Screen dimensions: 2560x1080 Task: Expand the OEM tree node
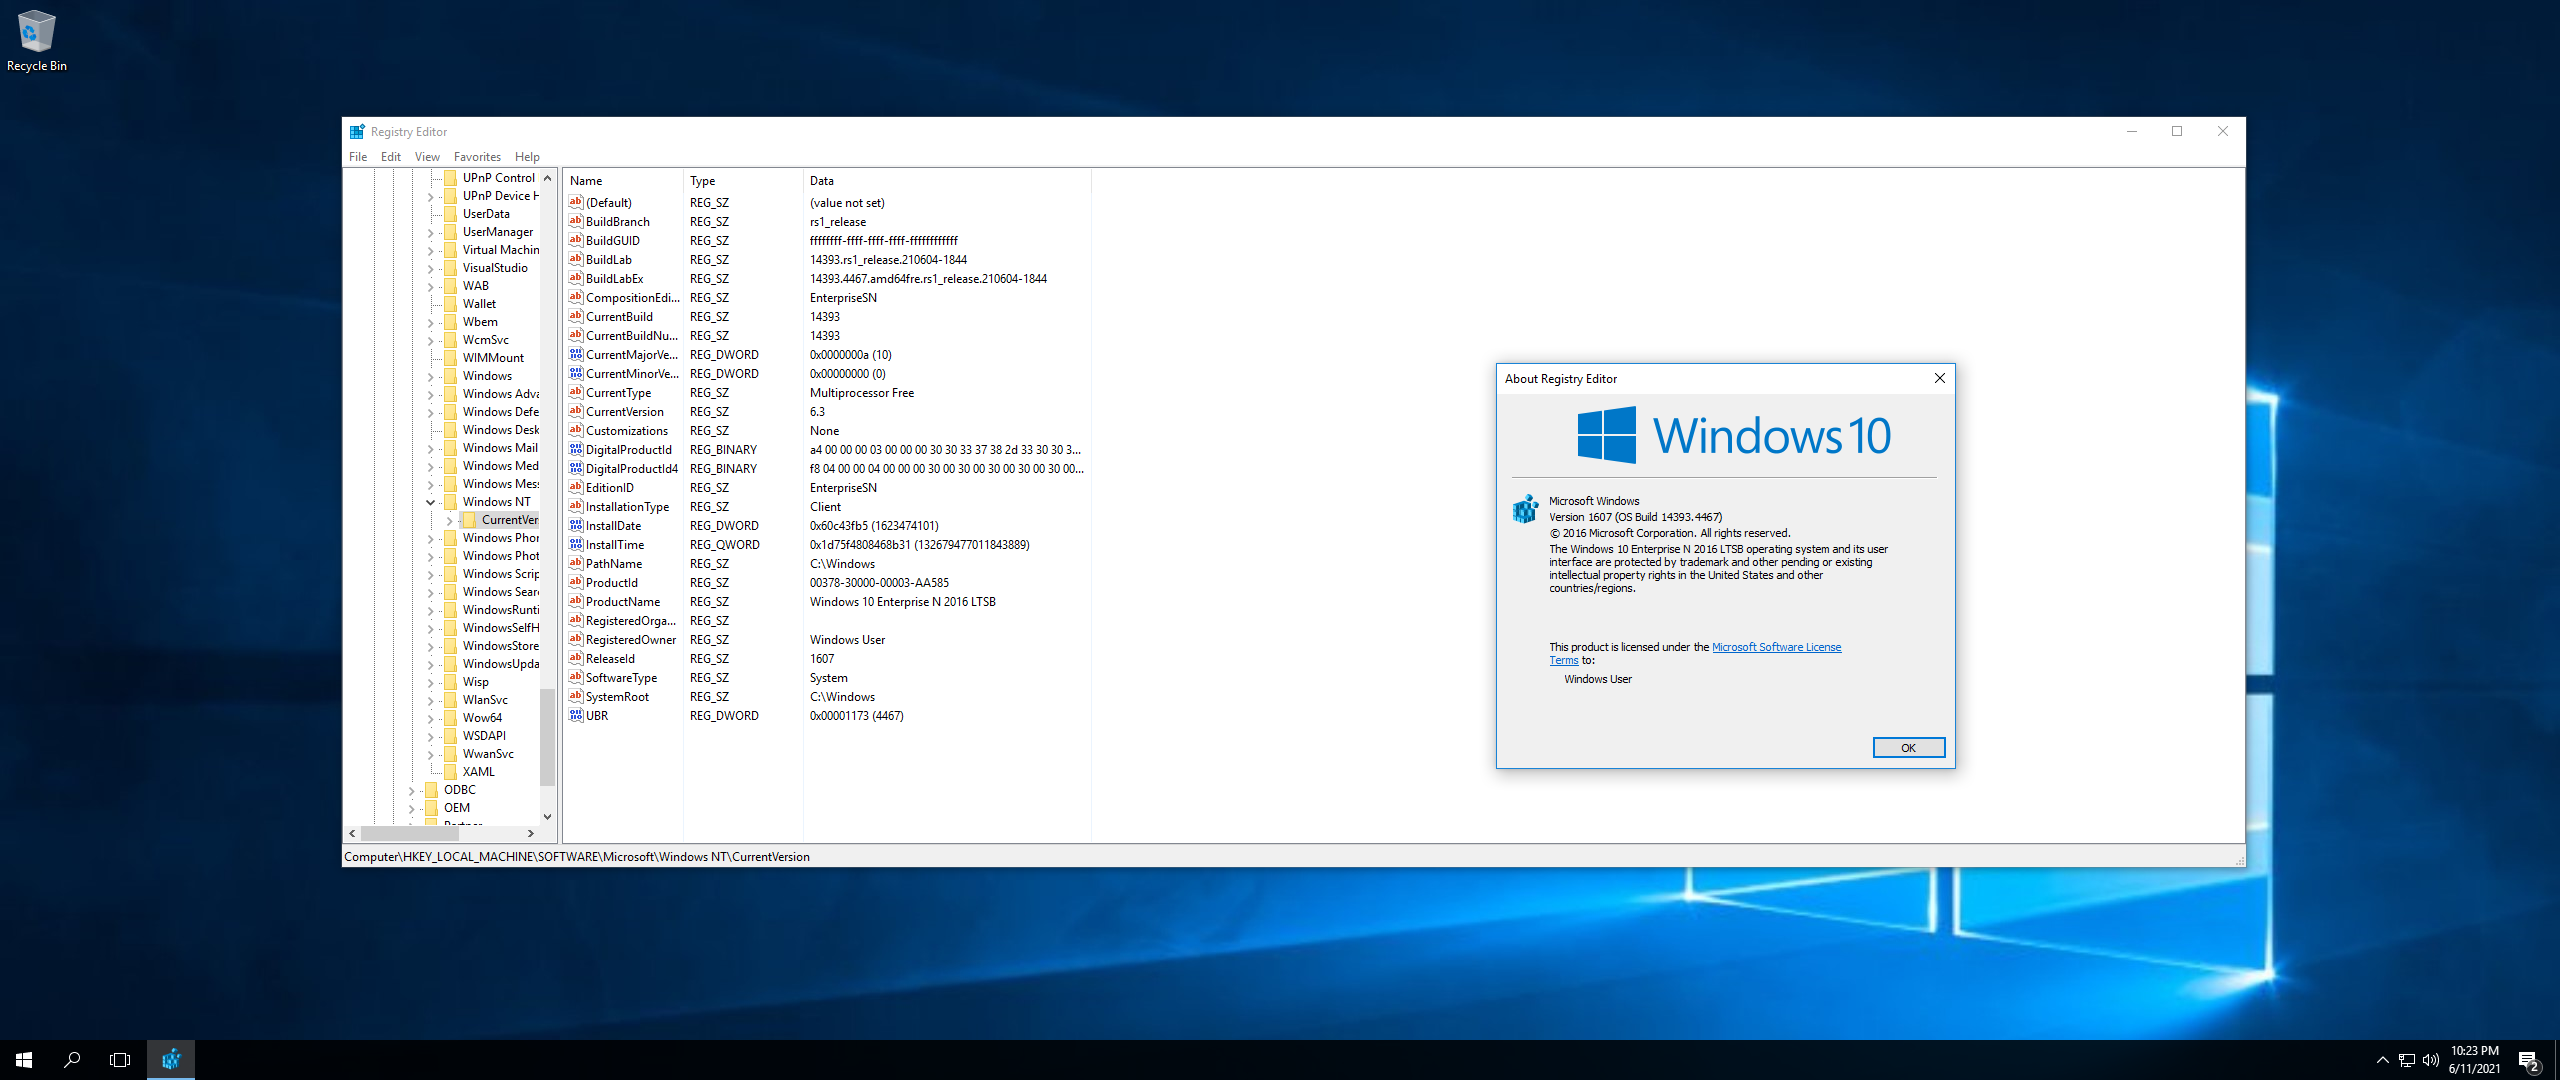(411, 808)
